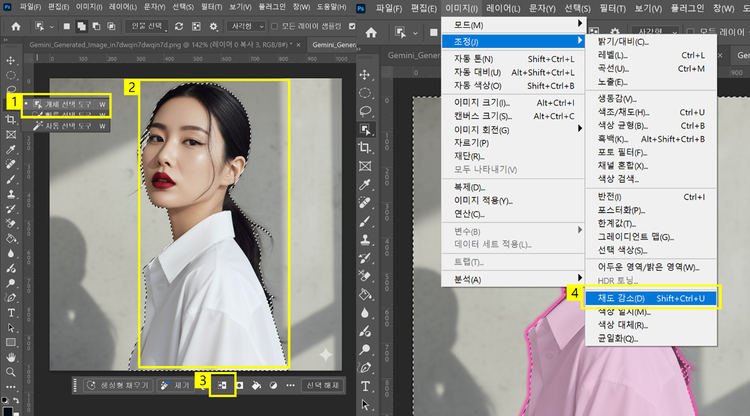This screenshot has height=416, width=750.
Task: Click the Home icon in left options bar
Action: point(16,27)
